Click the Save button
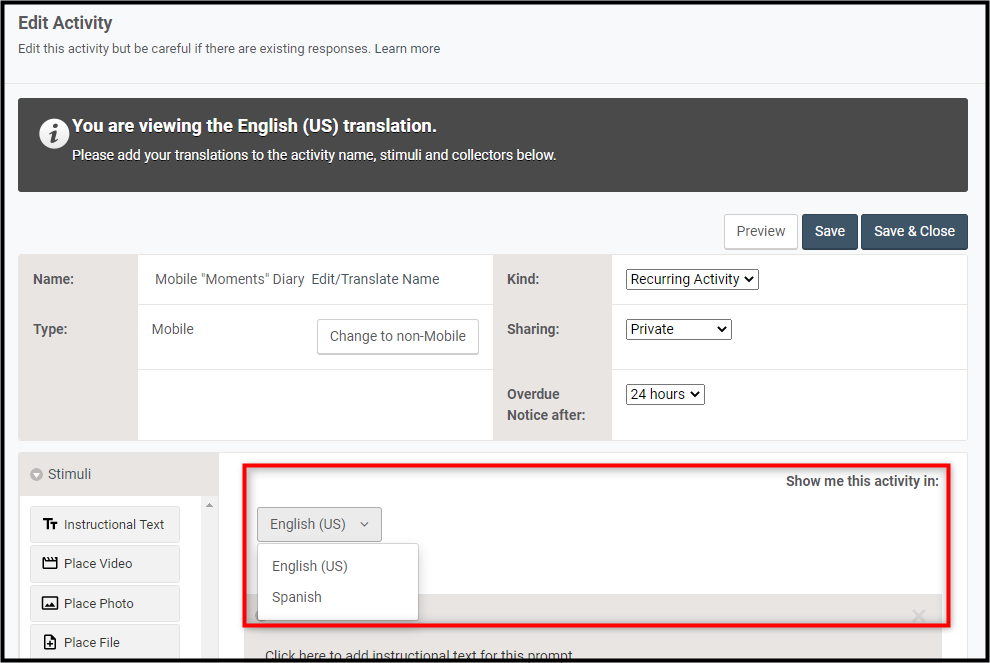 [830, 231]
